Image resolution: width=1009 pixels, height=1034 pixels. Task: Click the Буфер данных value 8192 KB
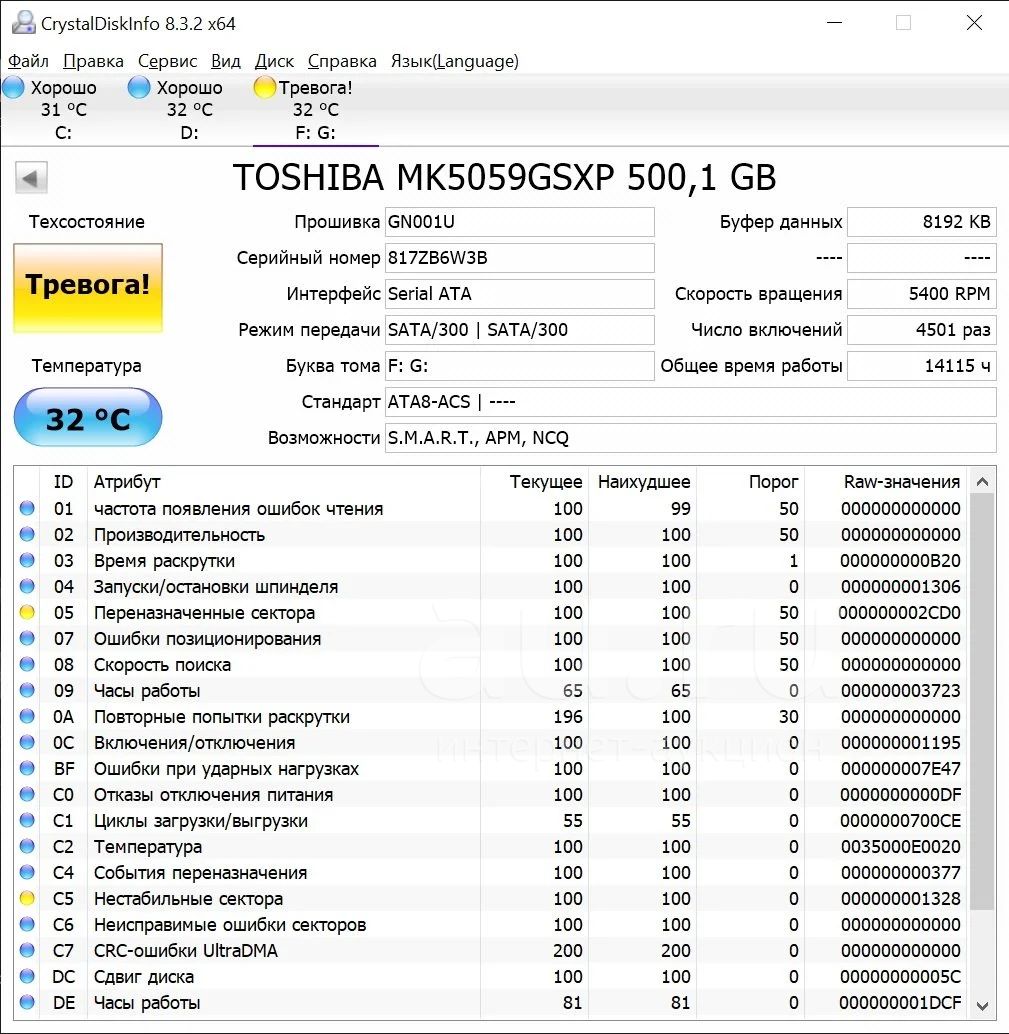[x=921, y=222]
